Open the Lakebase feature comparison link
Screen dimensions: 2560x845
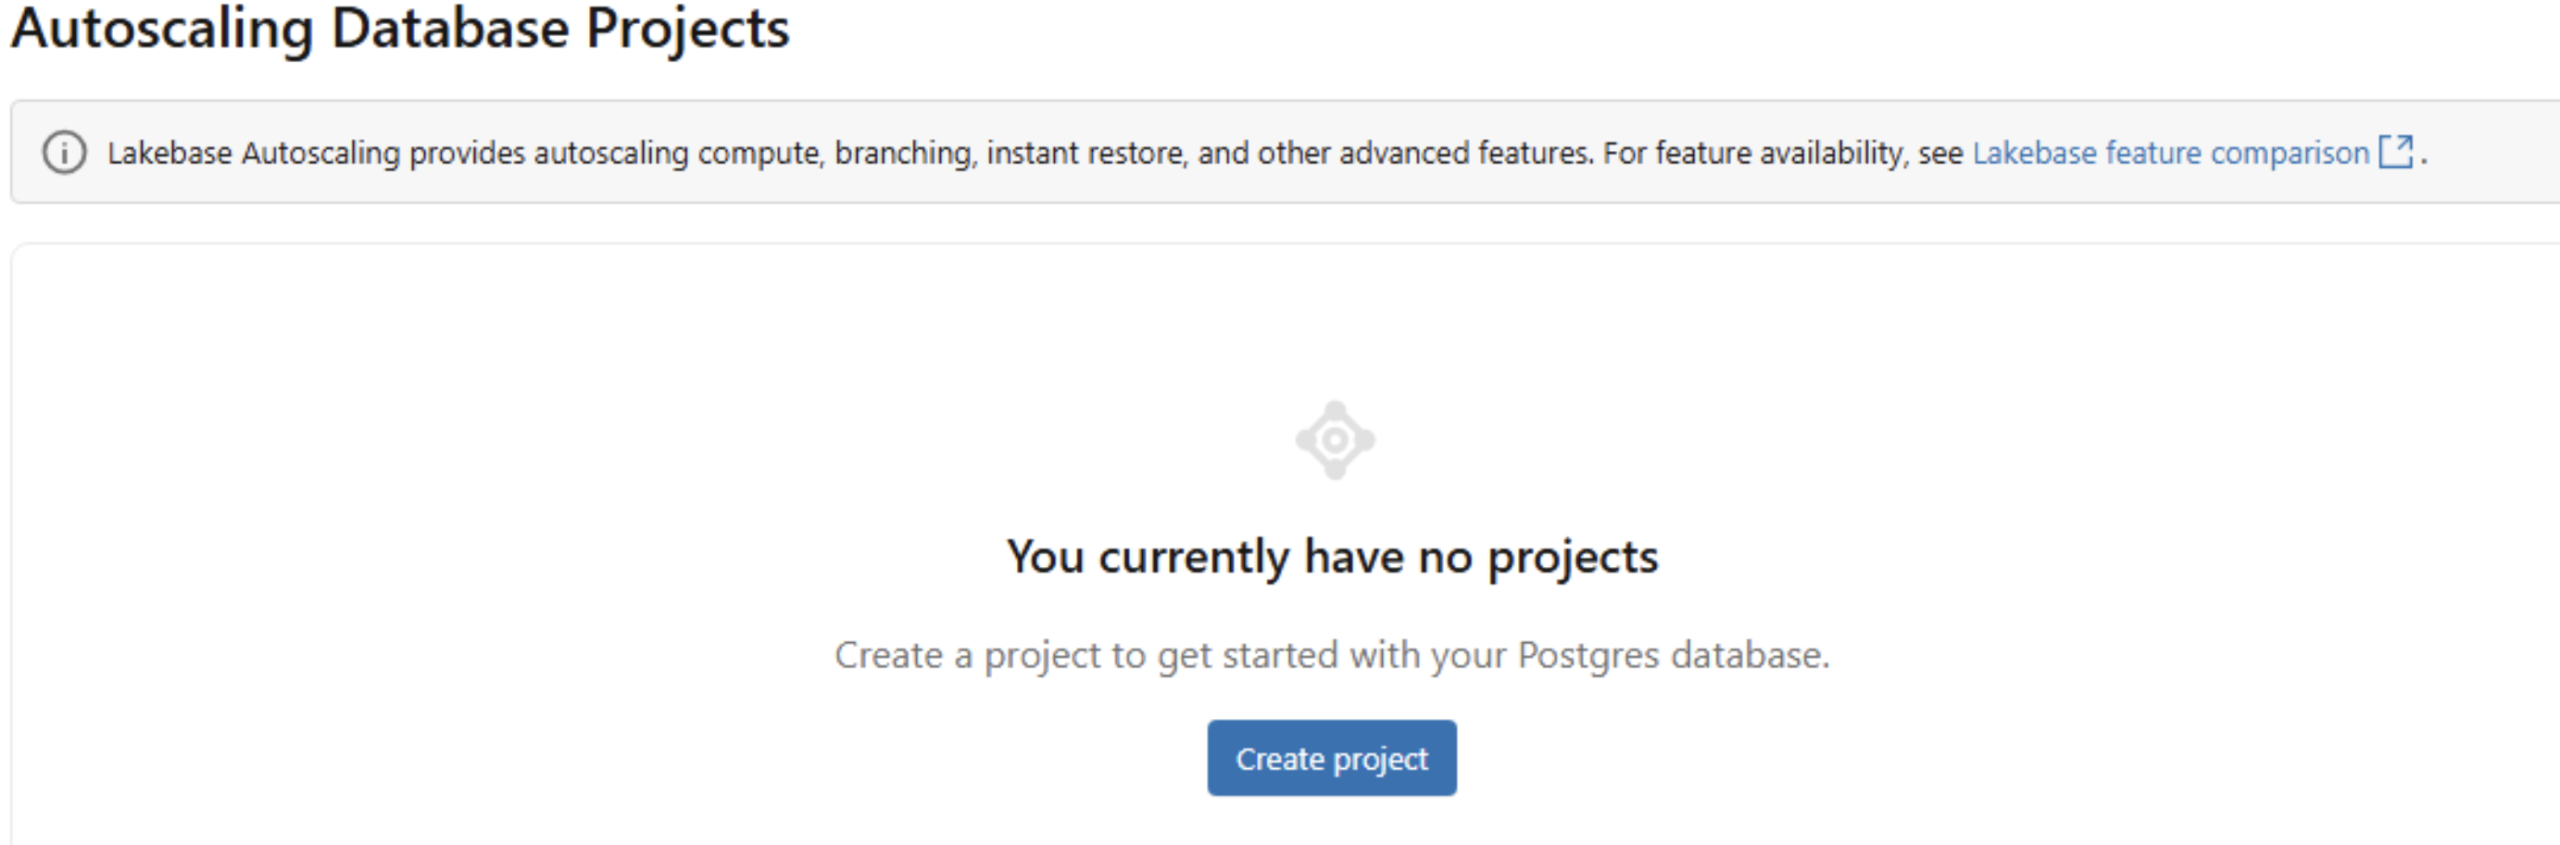point(2170,153)
